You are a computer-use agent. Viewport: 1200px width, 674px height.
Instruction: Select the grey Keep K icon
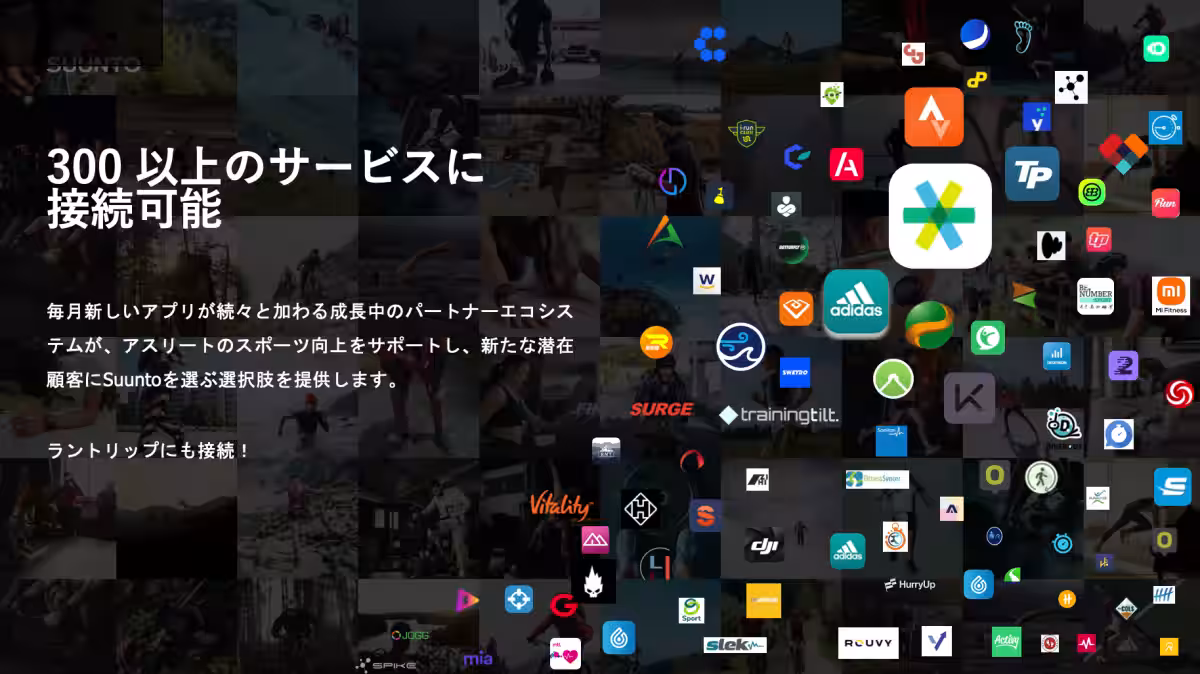click(969, 398)
